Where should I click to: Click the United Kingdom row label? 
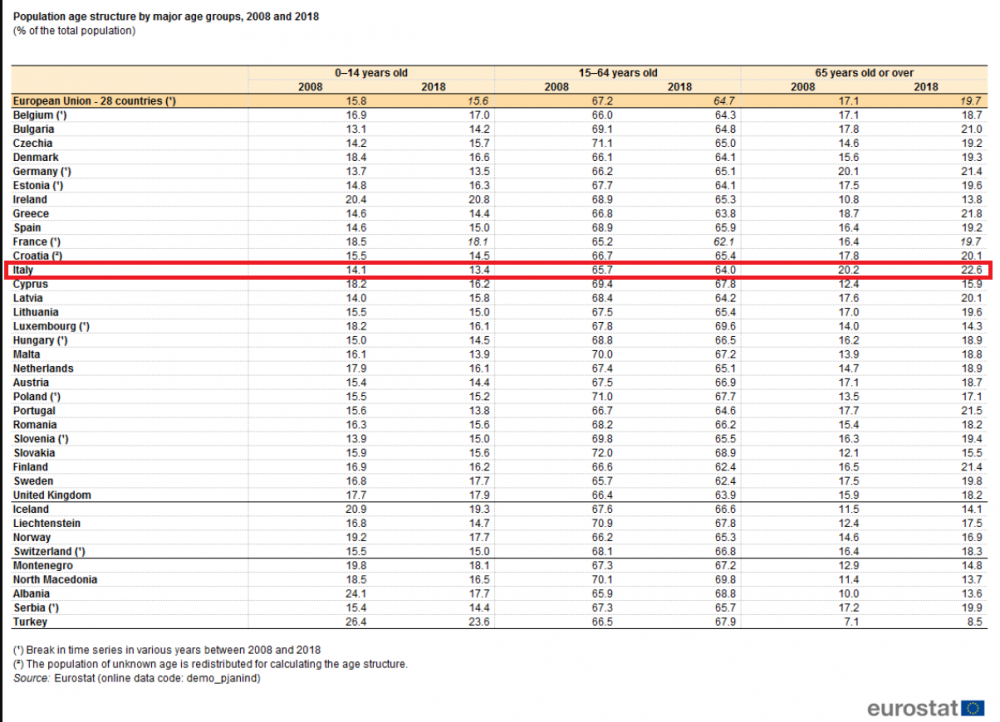[x=52, y=495]
